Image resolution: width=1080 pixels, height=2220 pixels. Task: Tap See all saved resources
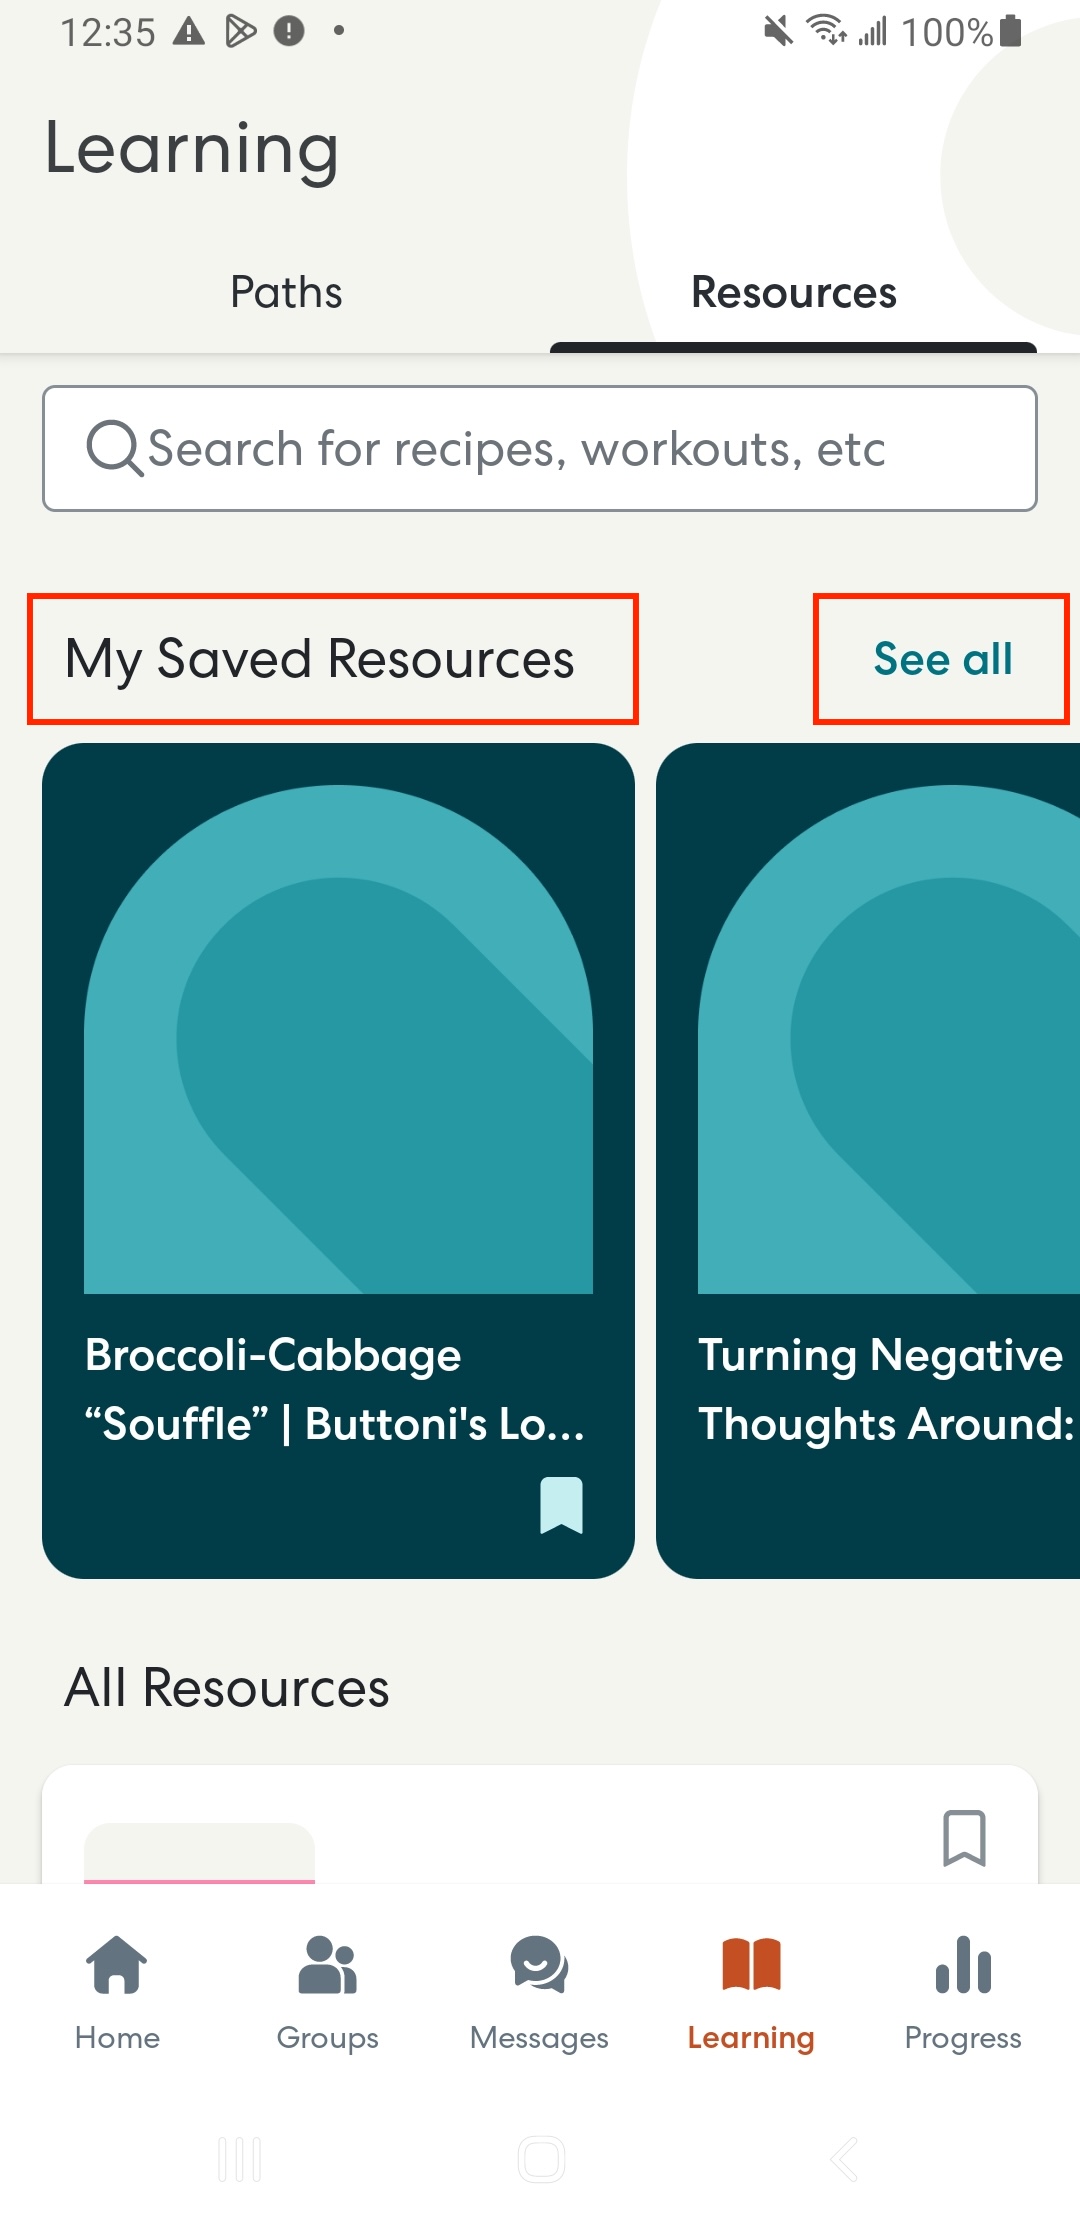click(x=943, y=659)
